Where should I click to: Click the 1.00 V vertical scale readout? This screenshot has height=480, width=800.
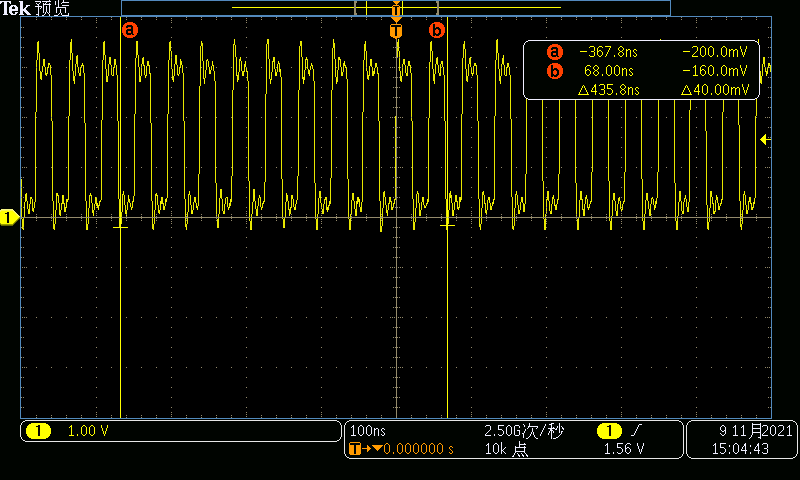click(x=88, y=431)
